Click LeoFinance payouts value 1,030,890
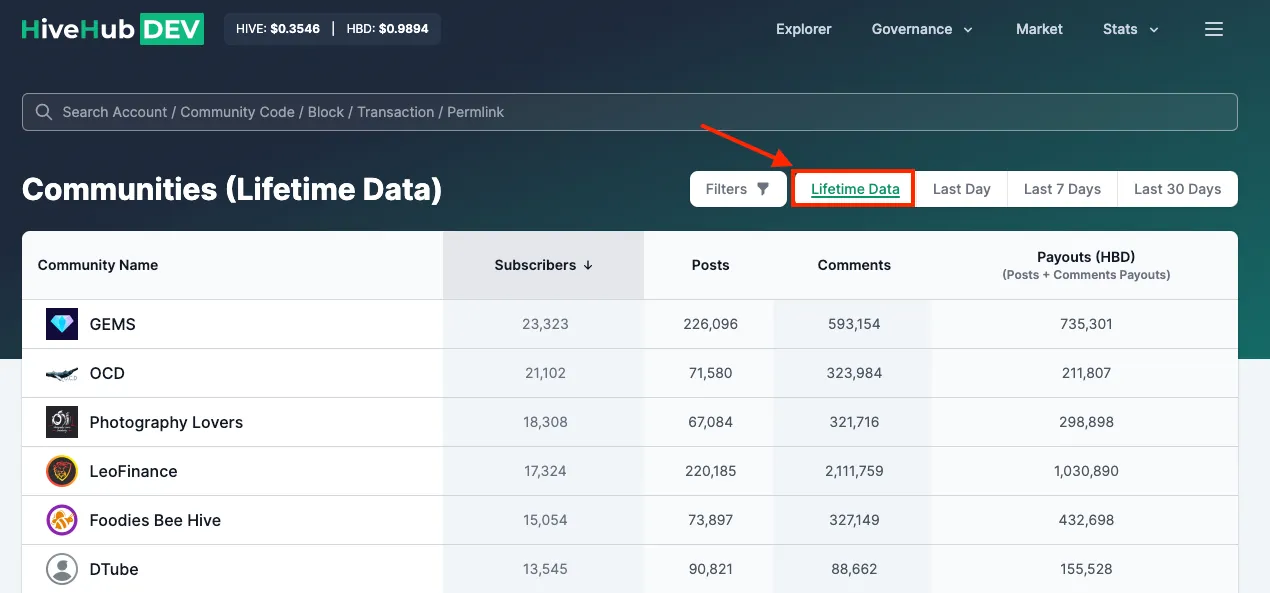This screenshot has height=593, width=1270. click(x=1086, y=471)
